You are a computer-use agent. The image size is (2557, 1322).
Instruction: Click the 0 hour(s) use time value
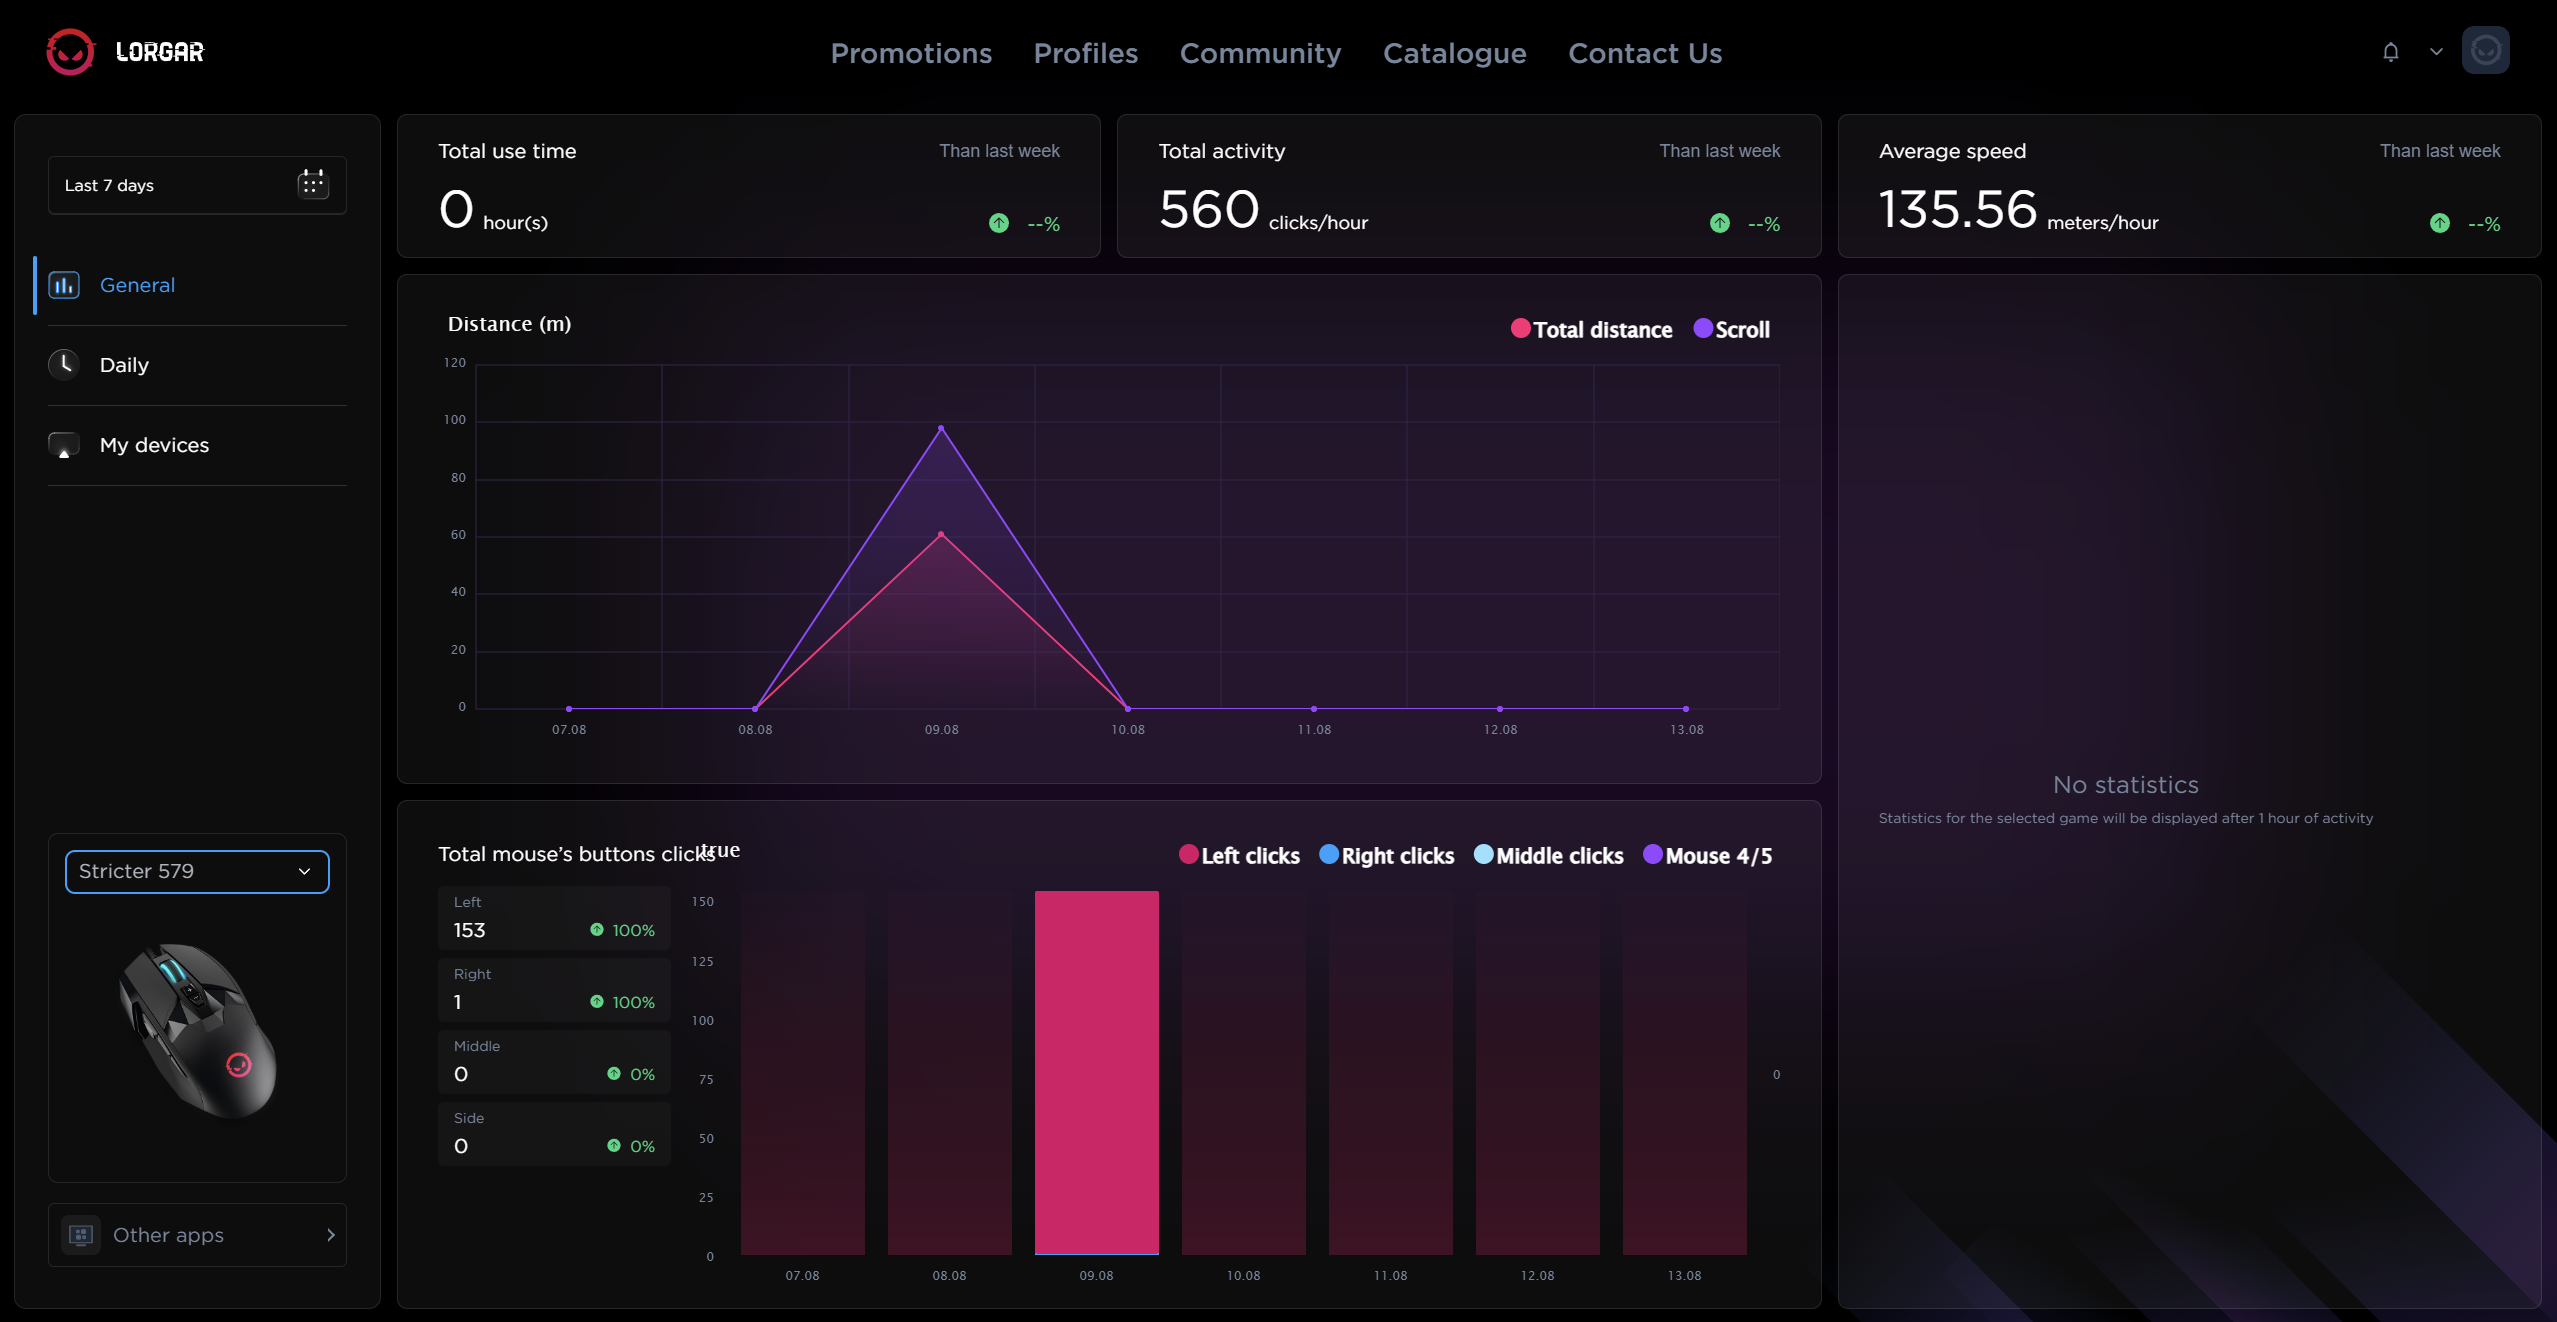(492, 210)
